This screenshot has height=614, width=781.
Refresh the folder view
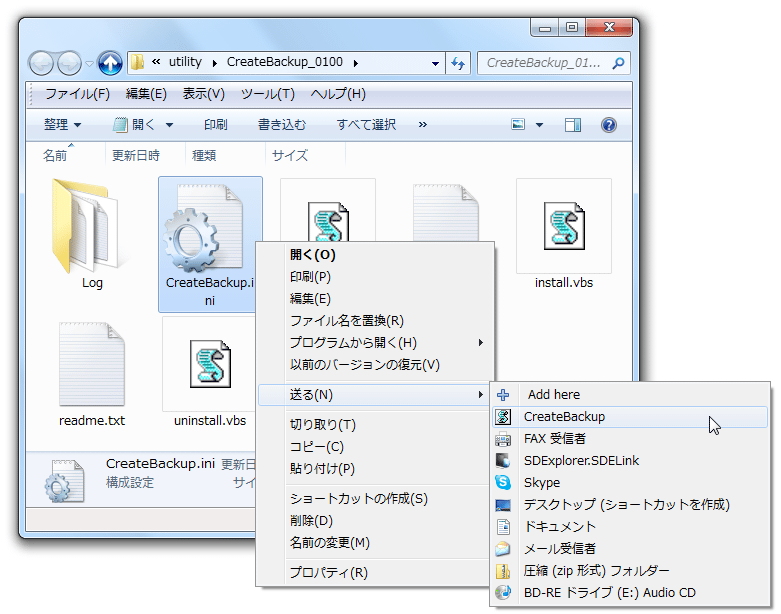(x=458, y=63)
